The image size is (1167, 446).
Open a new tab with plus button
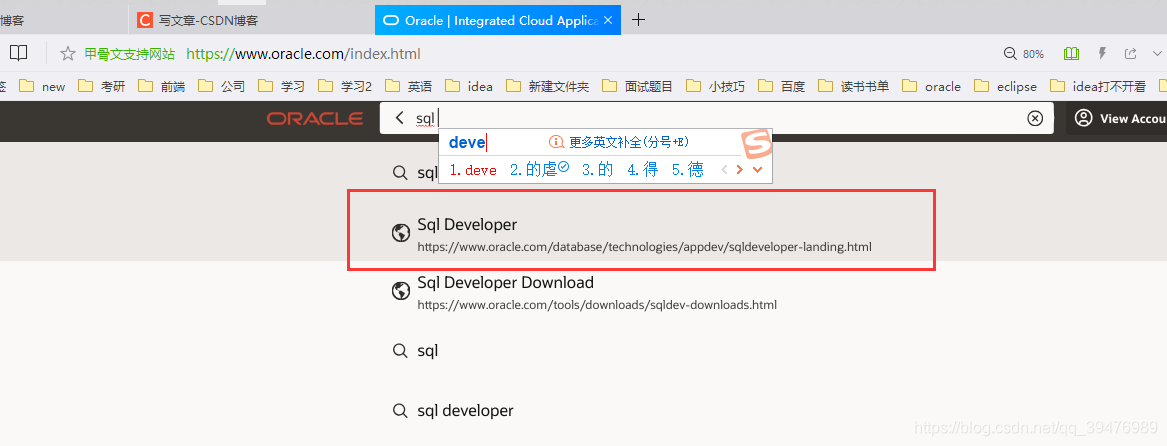pyautogui.click(x=638, y=20)
